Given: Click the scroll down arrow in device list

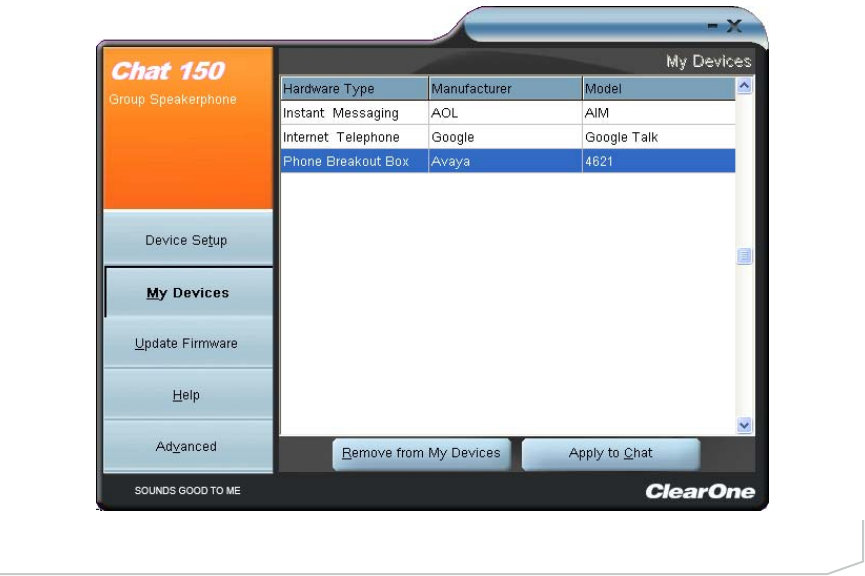Looking at the screenshot, I should [x=744, y=425].
